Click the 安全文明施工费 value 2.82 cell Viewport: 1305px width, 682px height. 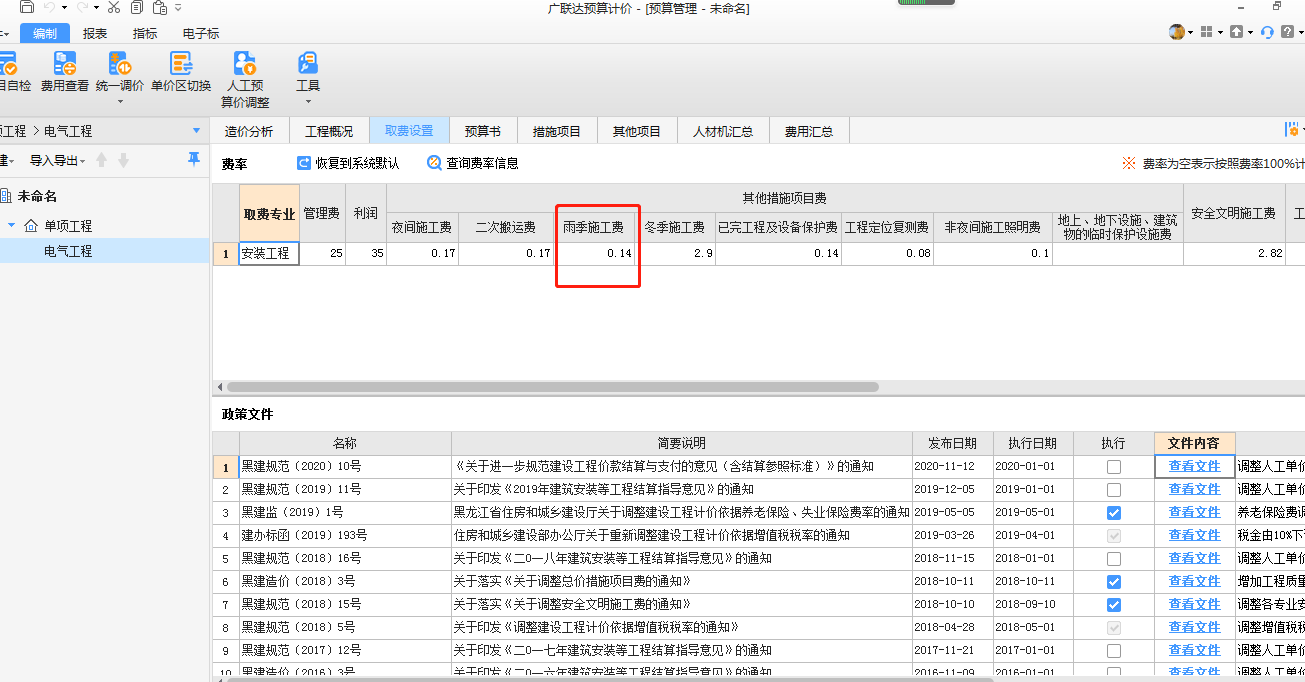pos(1234,254)
